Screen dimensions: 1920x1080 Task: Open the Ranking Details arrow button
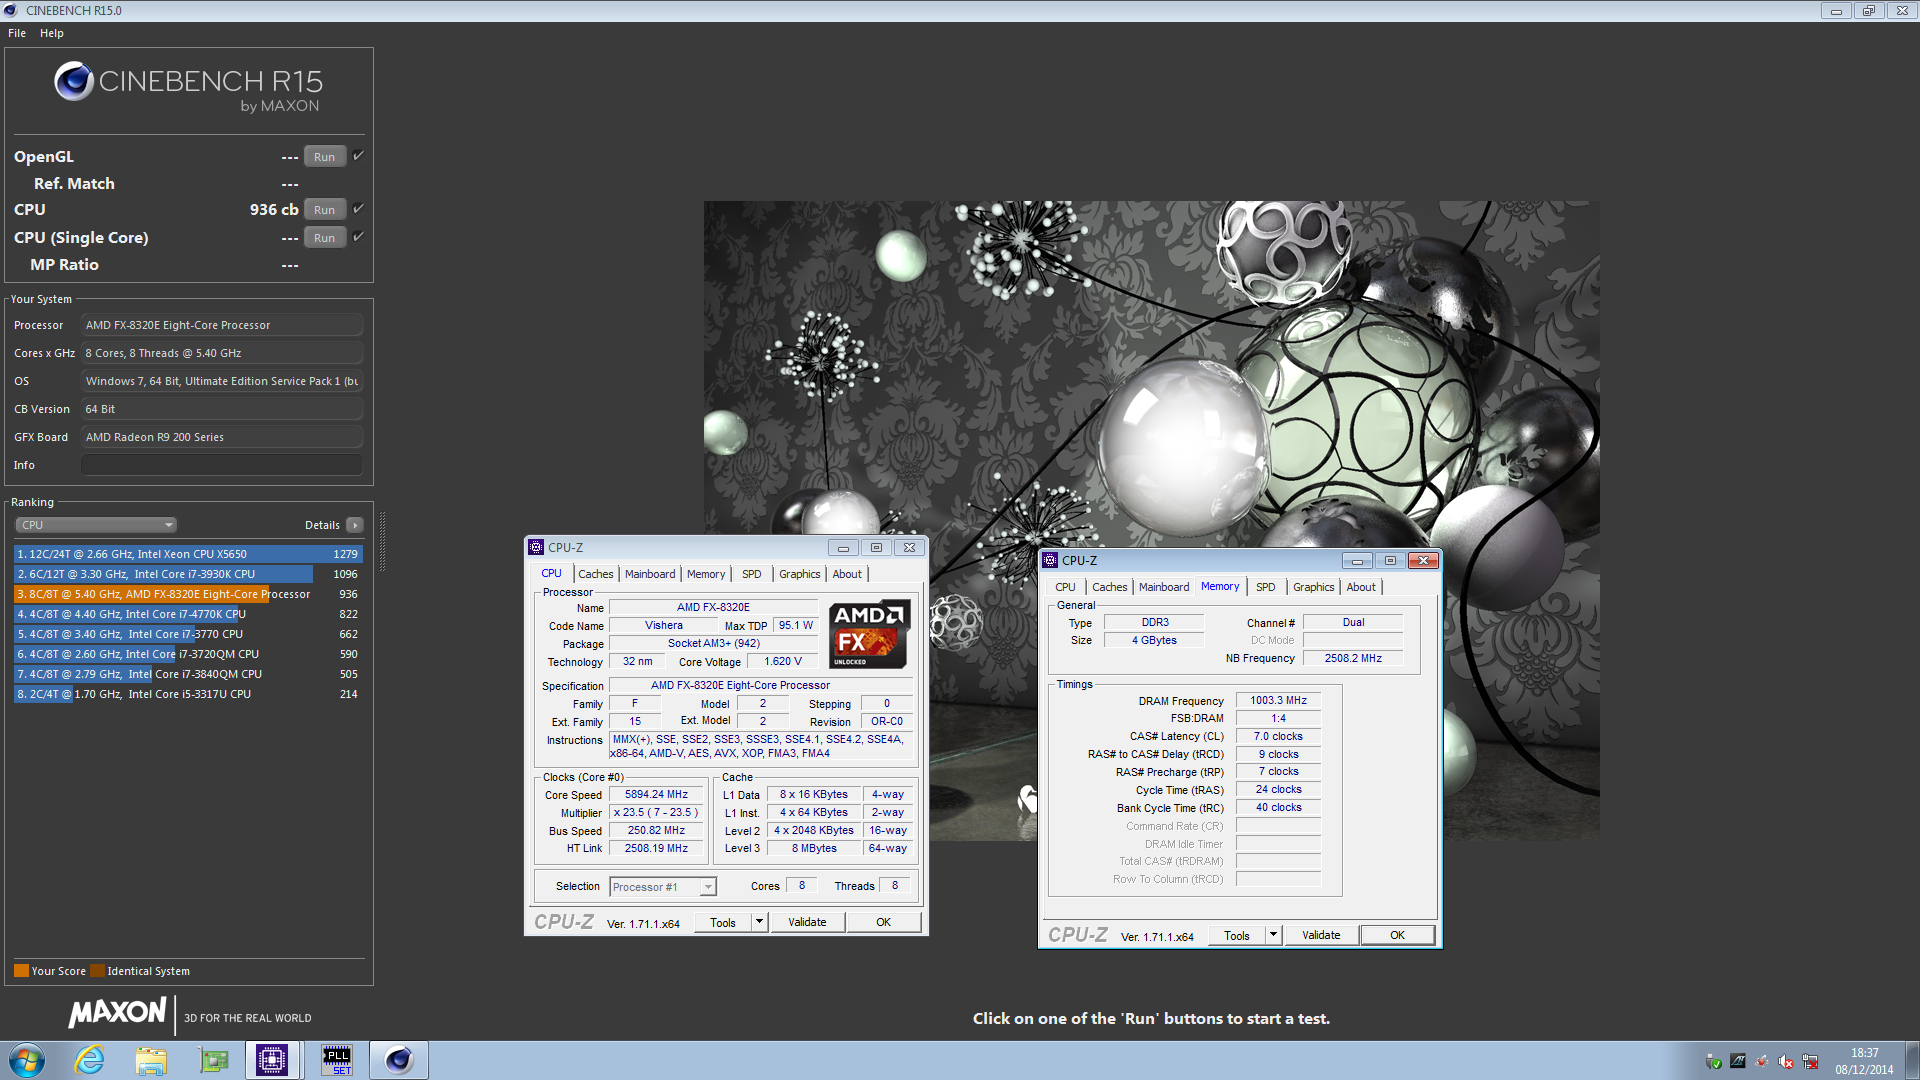coord(354,525)
